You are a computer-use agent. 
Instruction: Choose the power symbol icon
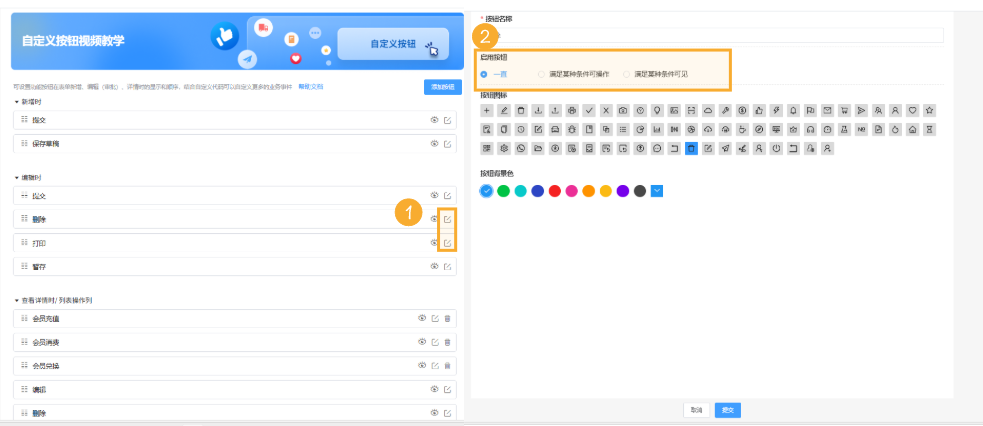(x=776, y=148)
